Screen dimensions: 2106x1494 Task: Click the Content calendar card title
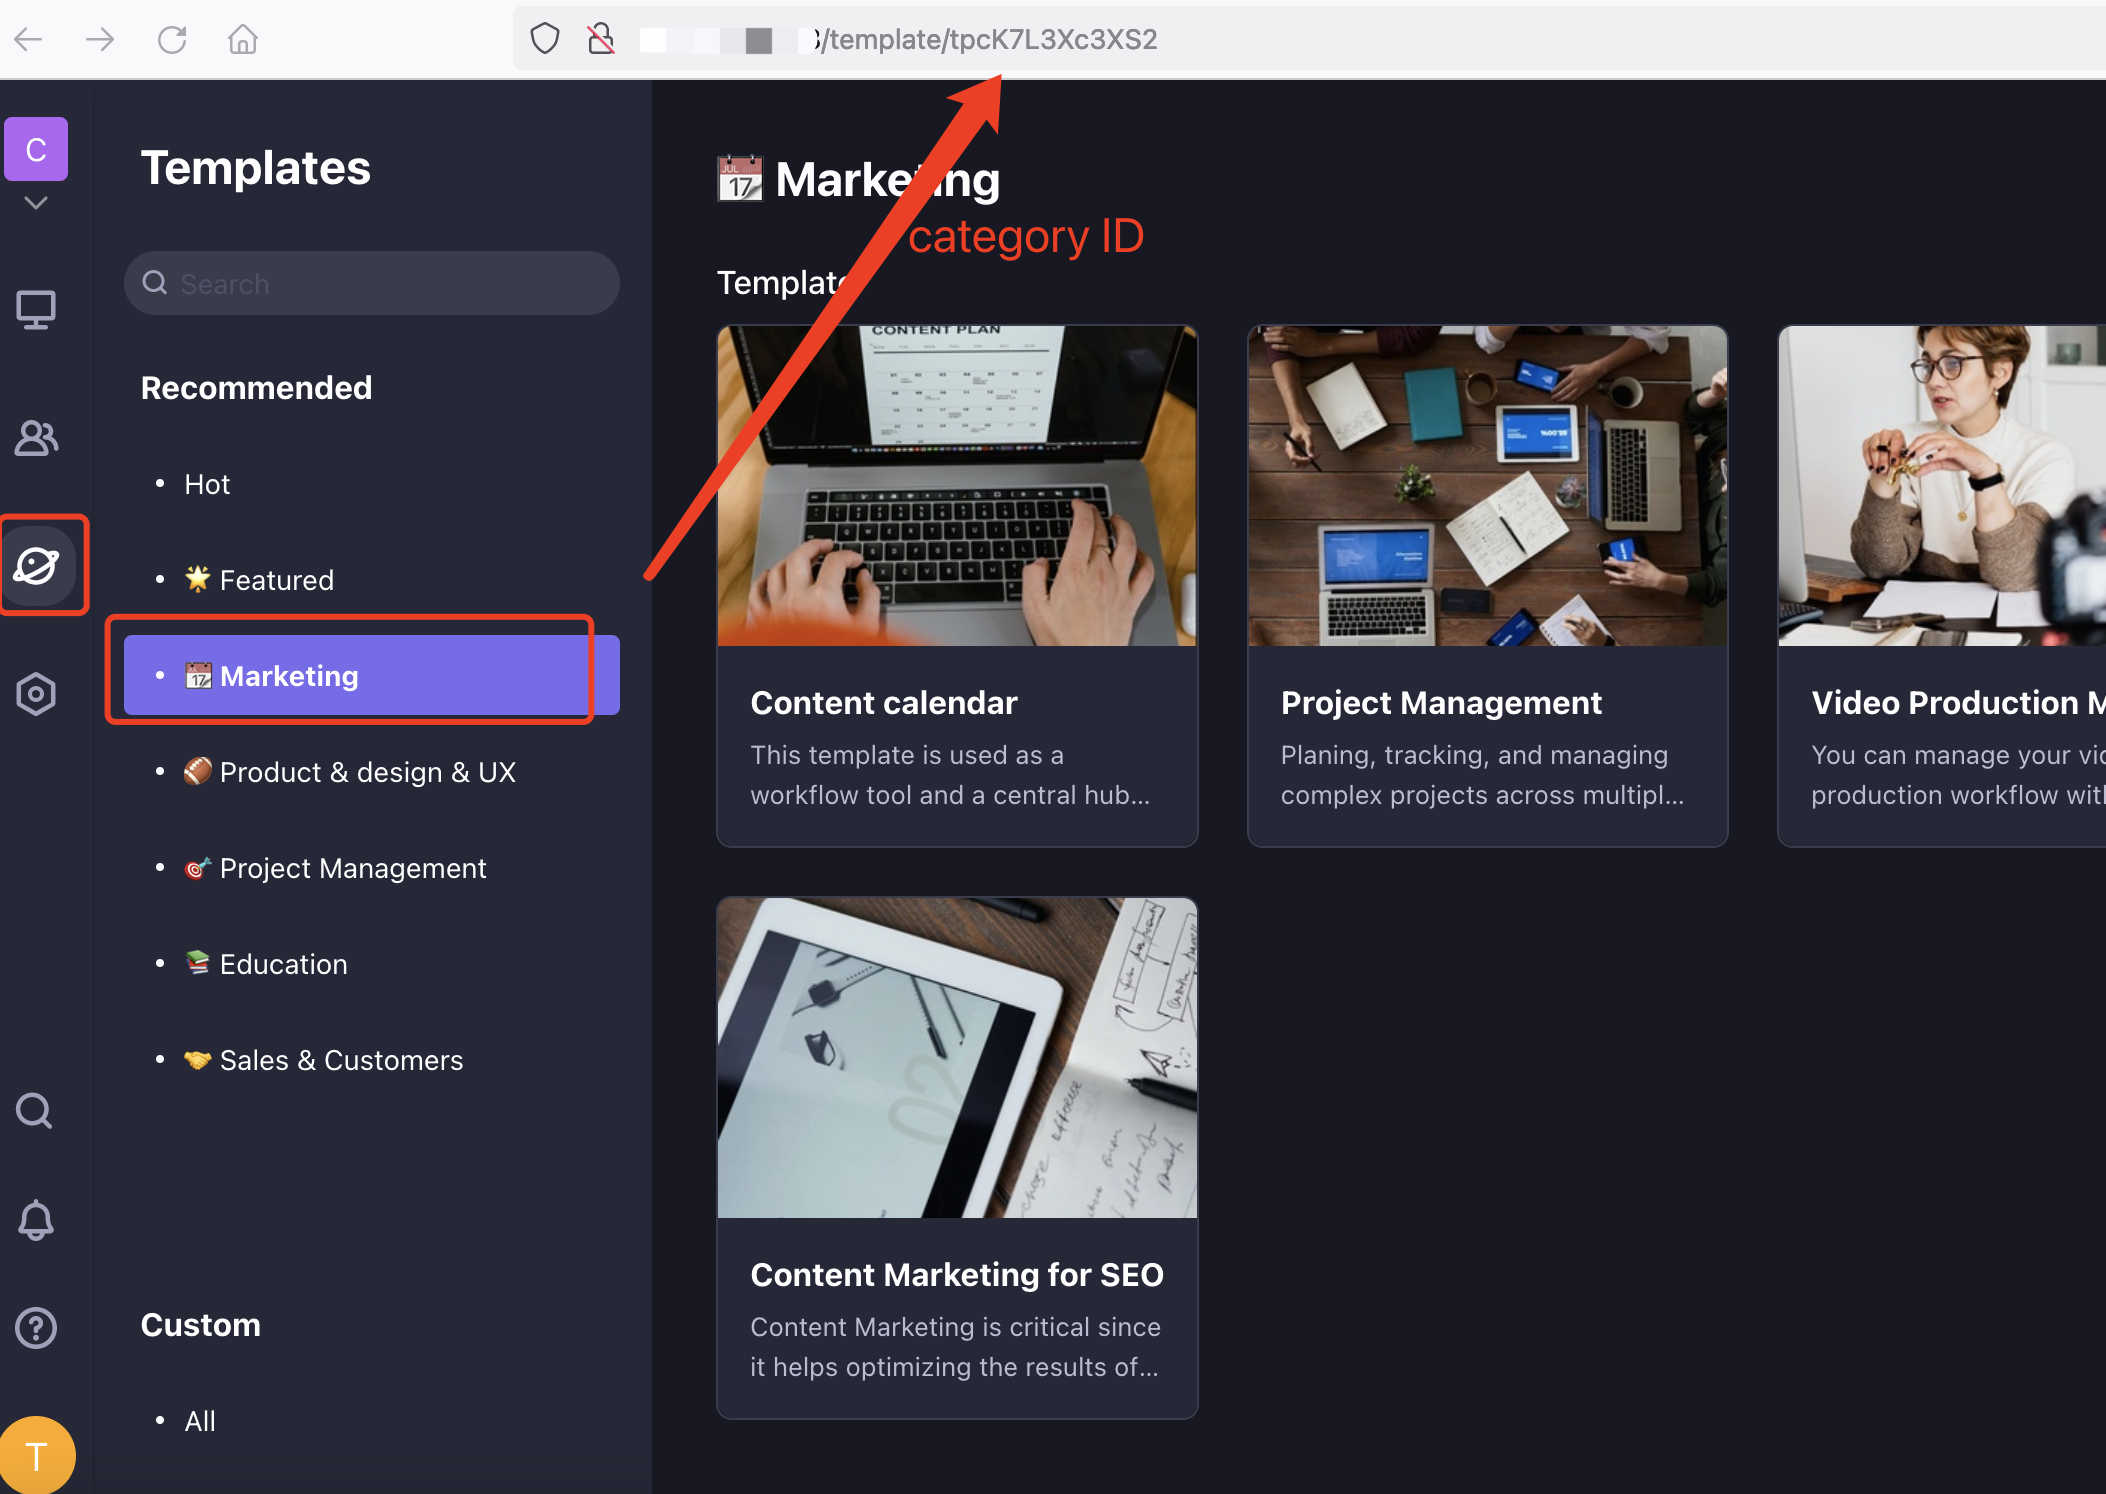click(884, 703)
